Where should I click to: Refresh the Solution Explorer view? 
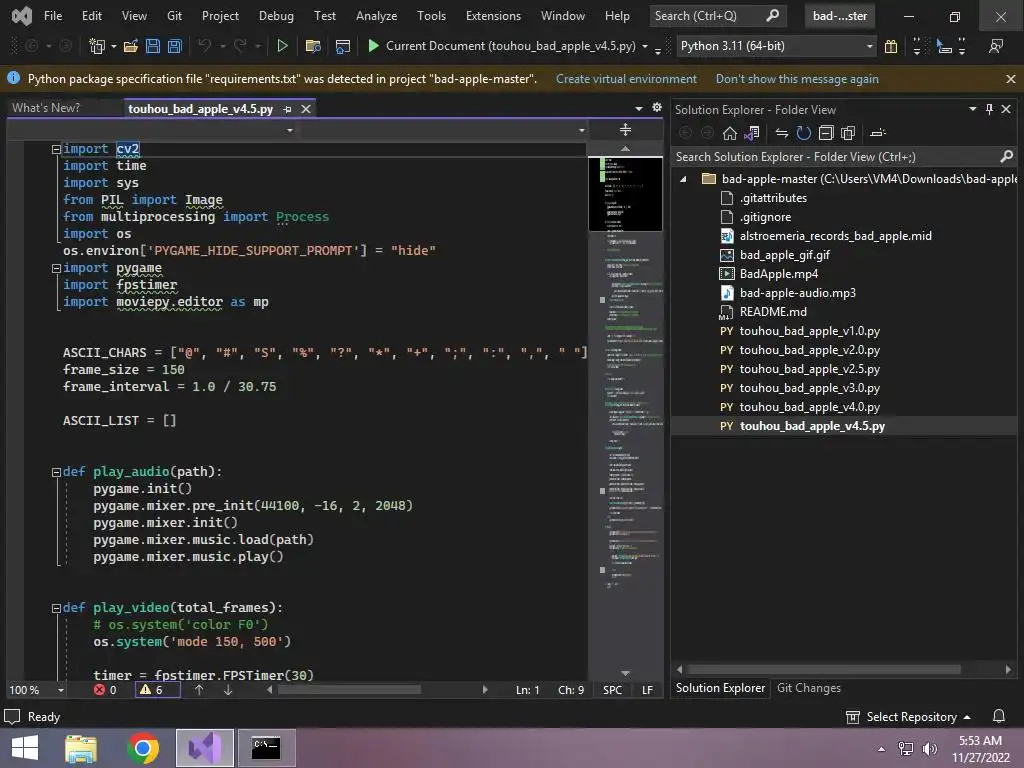pyautogui.click(x=804, y=133)
